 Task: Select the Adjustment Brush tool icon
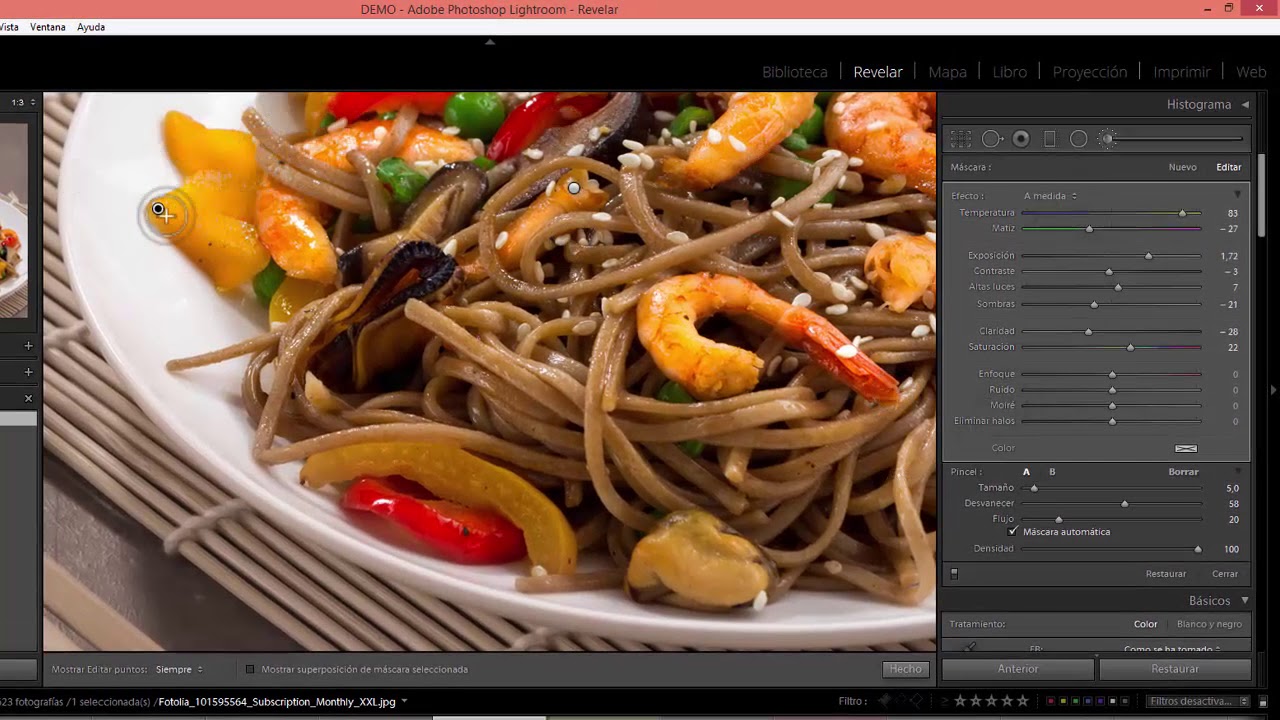point(1107,139)
